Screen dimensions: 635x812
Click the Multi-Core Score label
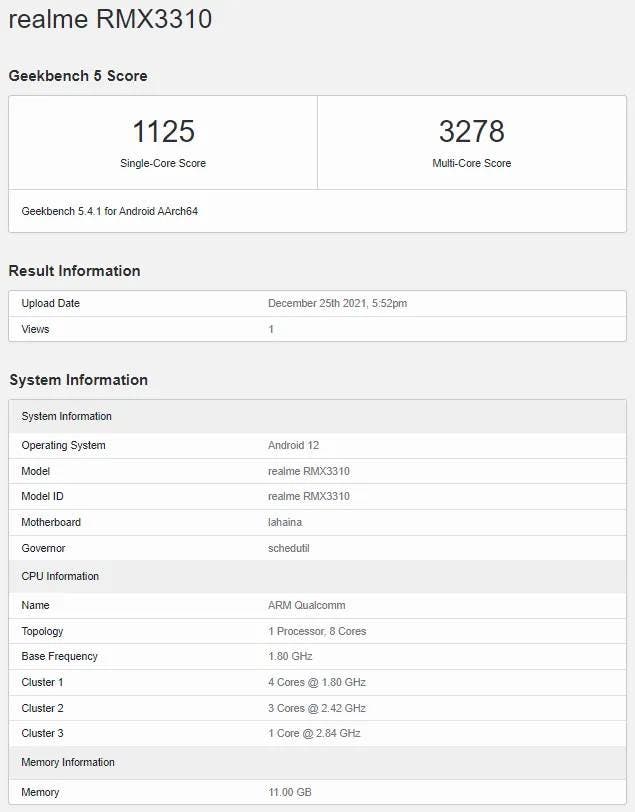pos(471,163)
